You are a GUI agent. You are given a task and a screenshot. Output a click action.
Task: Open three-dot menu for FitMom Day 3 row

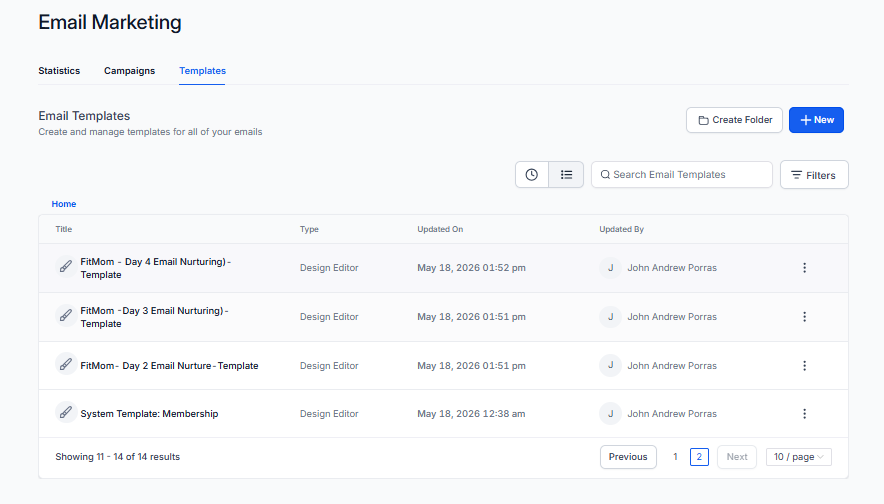click(805, 317)
